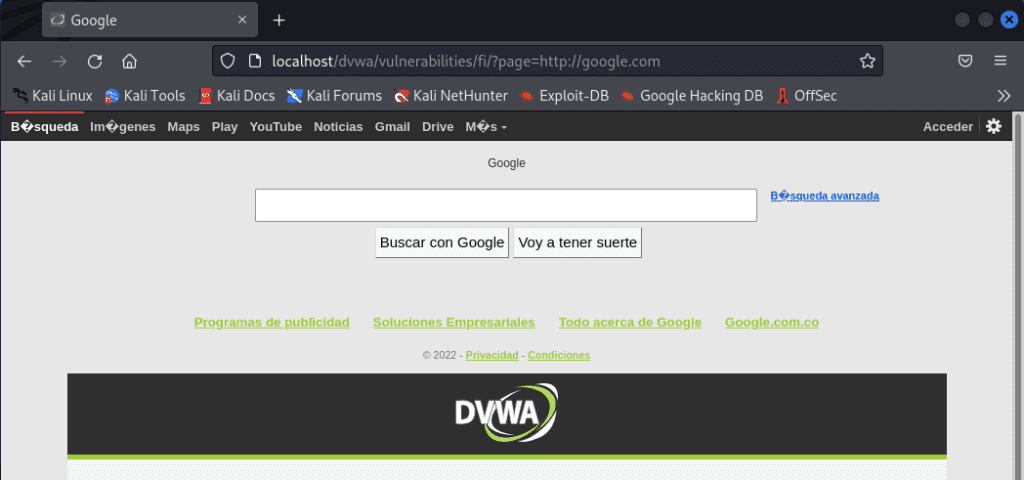Image resolution: width=1024 pixels, height=480 pixels.
Task: Open Google.com.co link
Action: point(772,322)
